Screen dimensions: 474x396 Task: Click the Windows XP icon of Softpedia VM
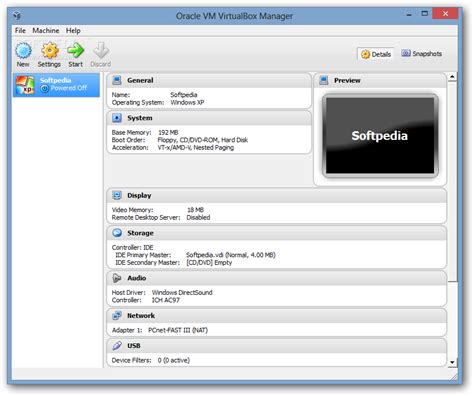pyautogui.click(x=25, y=85)
